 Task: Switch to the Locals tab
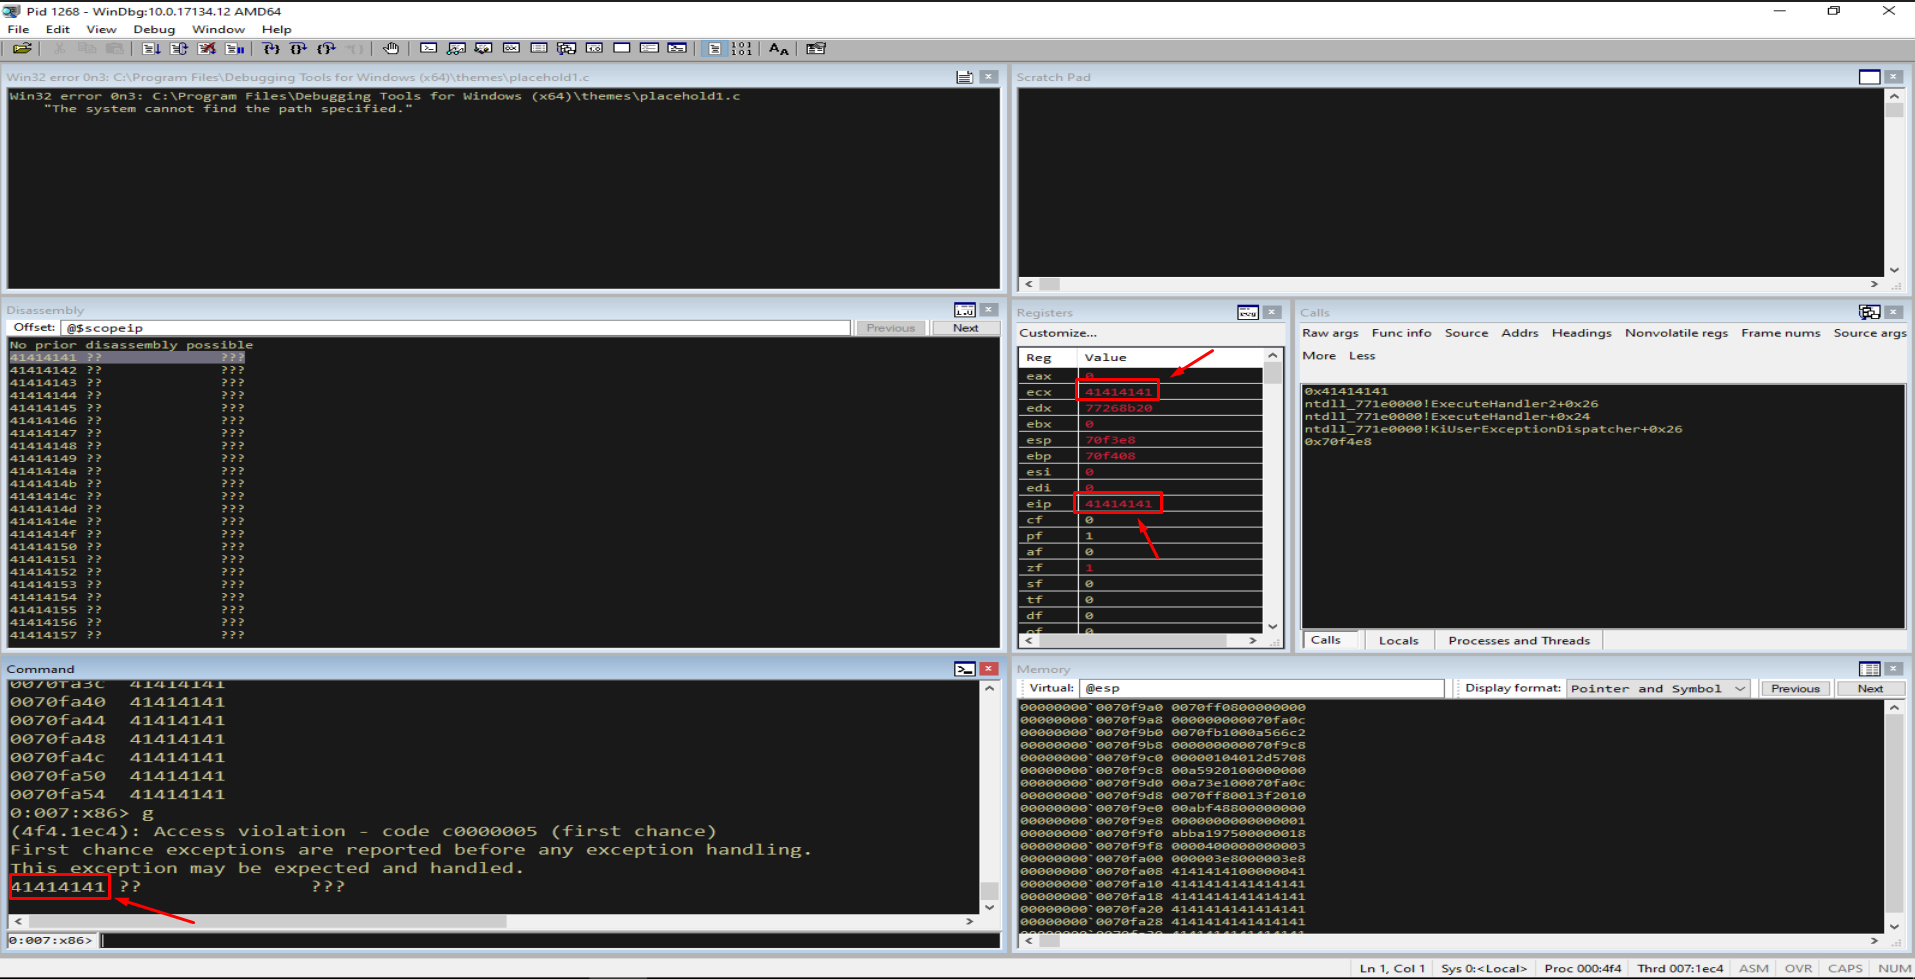click(1398, 640)
